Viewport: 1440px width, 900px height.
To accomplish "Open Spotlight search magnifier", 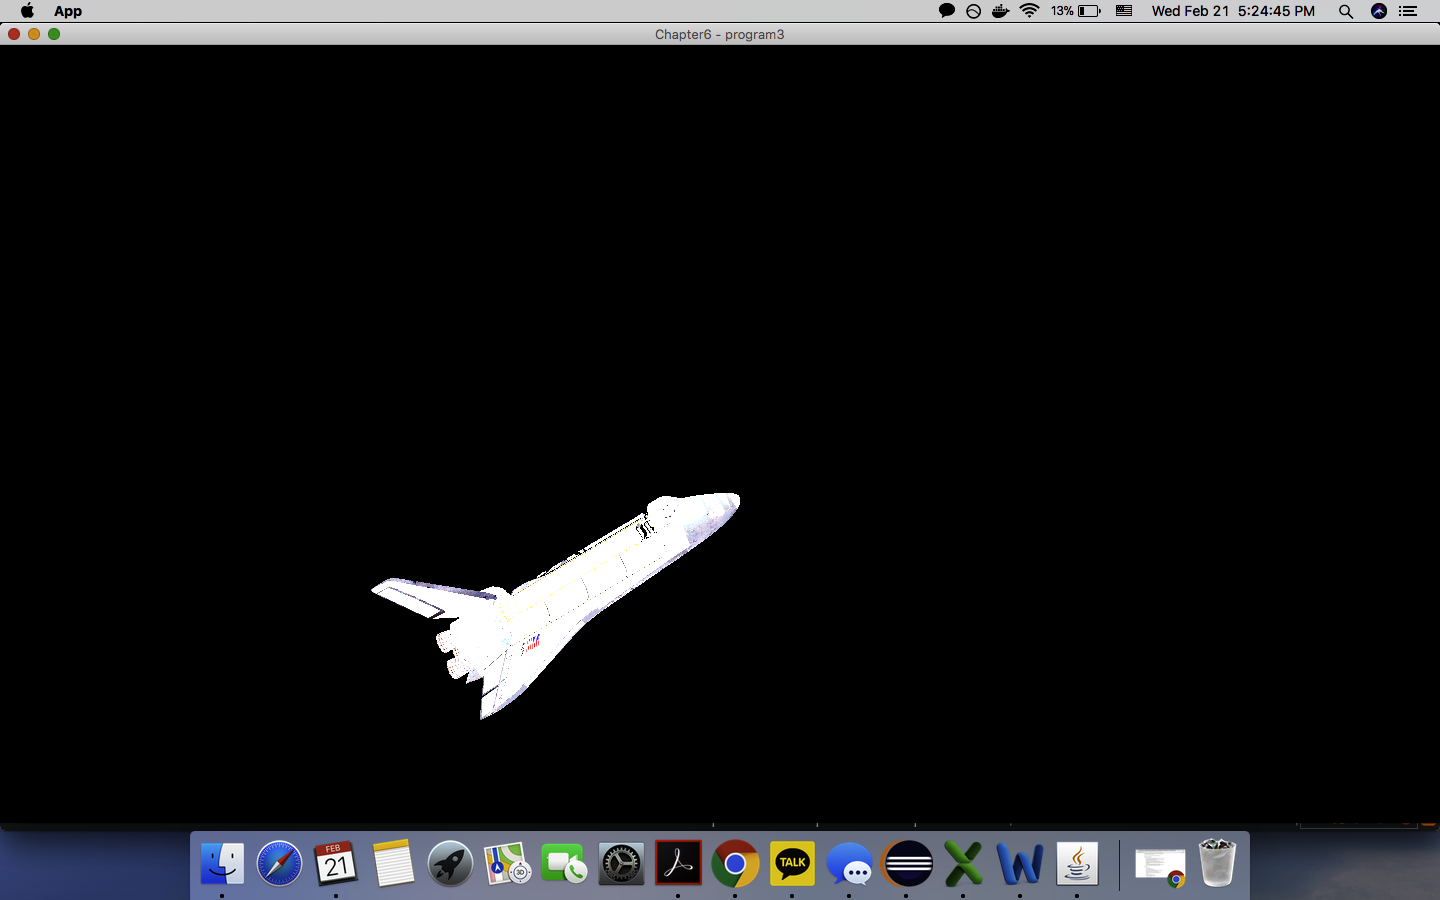I will [1346, 11].
